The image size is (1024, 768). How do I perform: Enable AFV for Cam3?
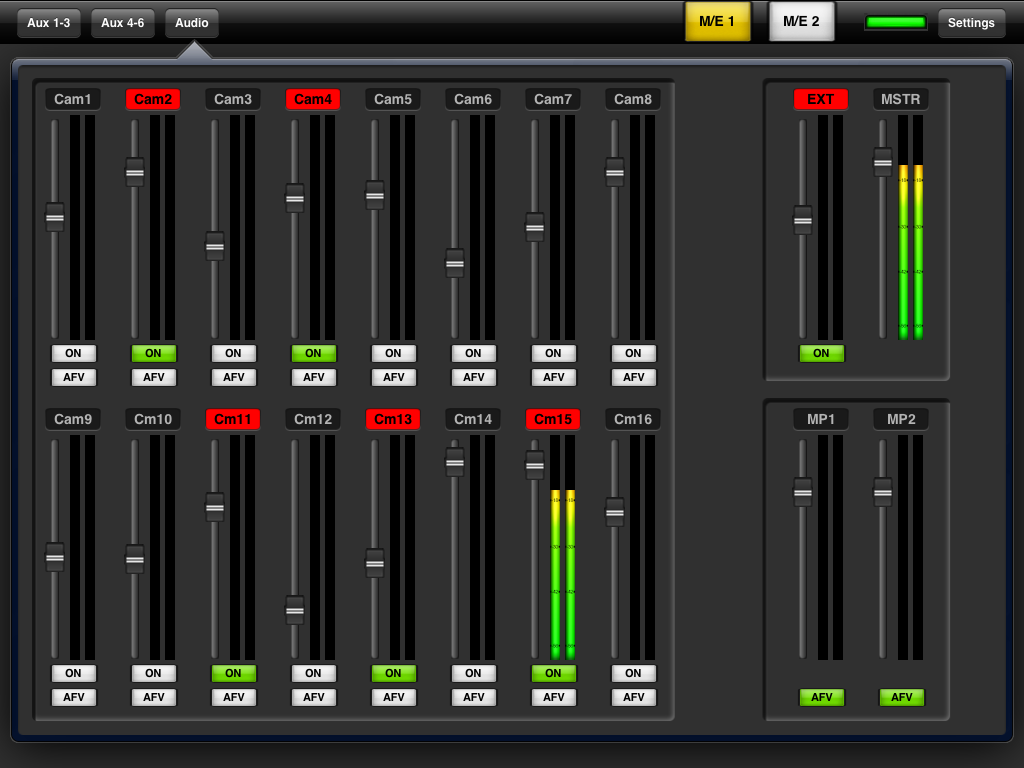234,377
